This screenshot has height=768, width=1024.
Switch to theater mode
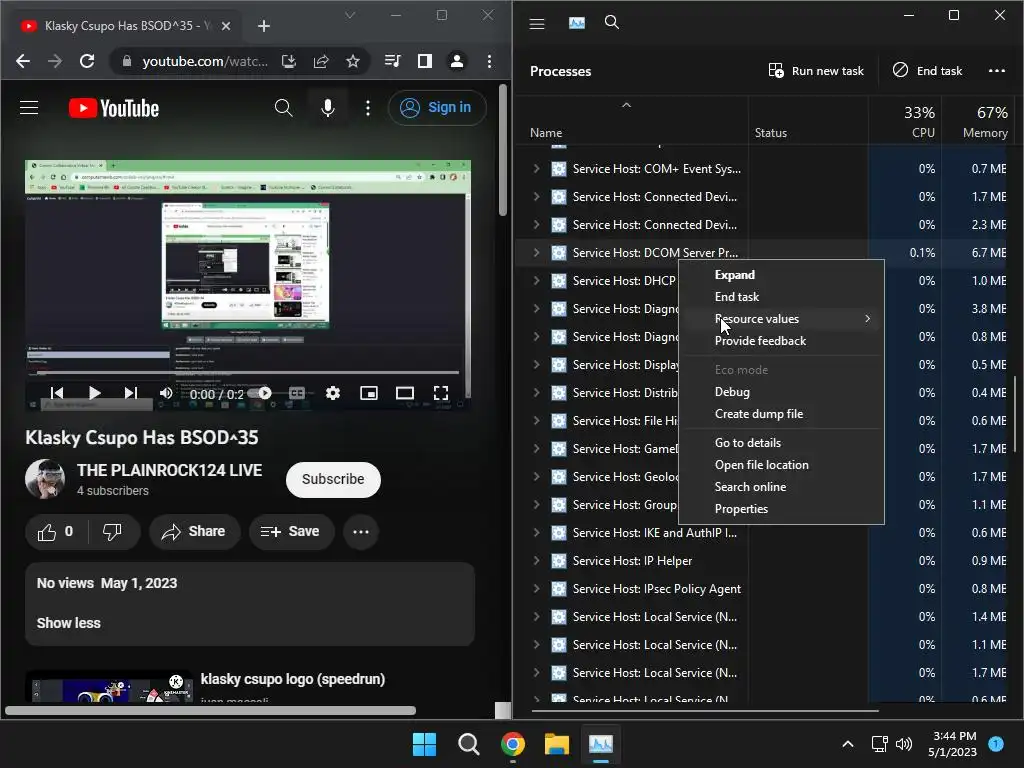[405, 392]
